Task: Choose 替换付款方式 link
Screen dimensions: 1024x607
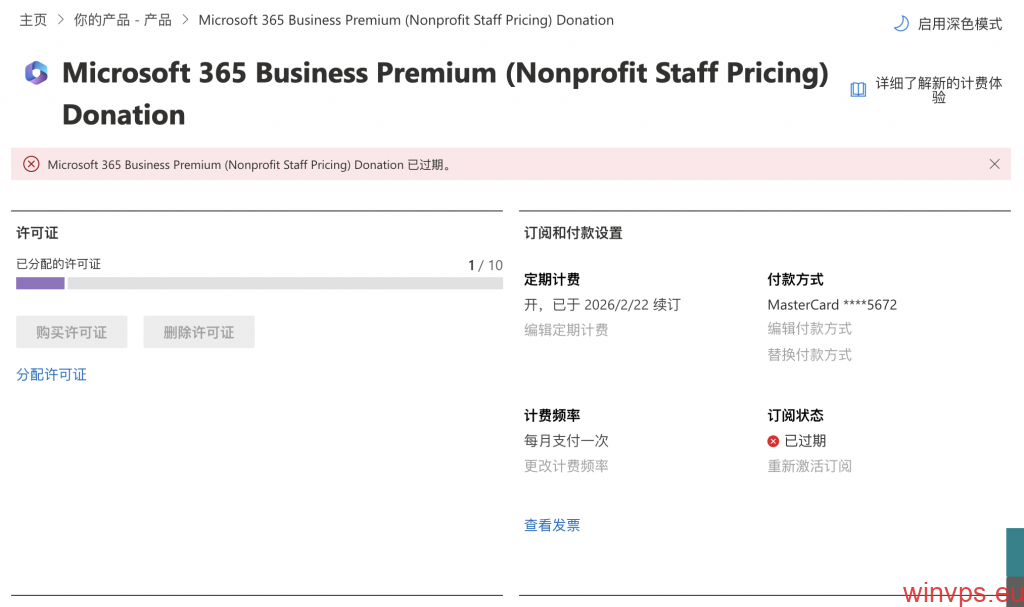Action: click(x=809, y=355)
